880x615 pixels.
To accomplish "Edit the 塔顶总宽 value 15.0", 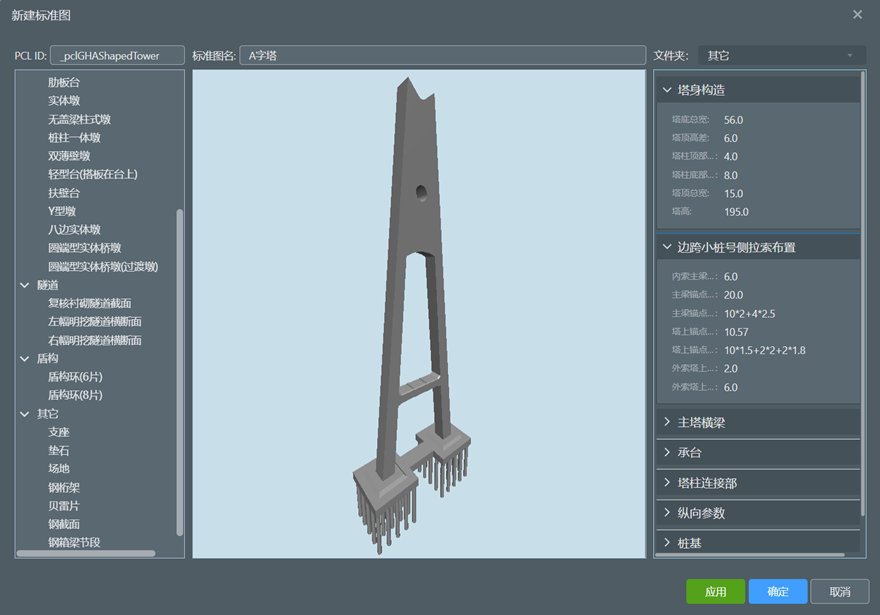I will pos(733,194).
